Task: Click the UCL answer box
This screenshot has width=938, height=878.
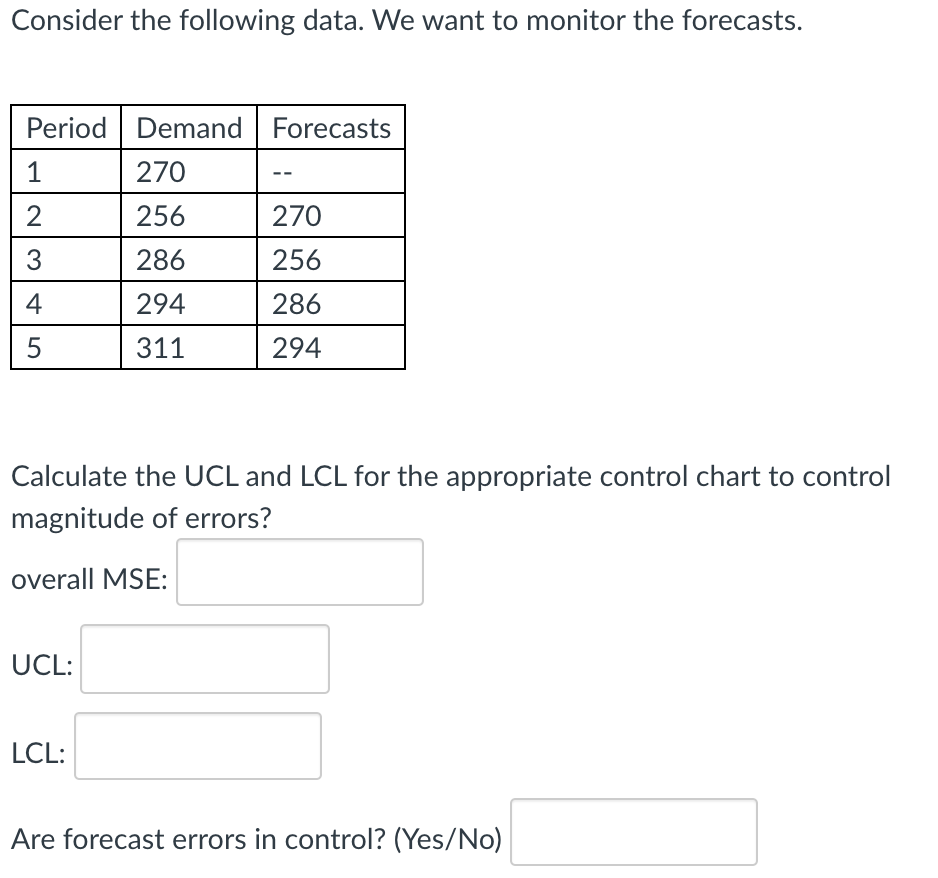Action: click(204, 658)
